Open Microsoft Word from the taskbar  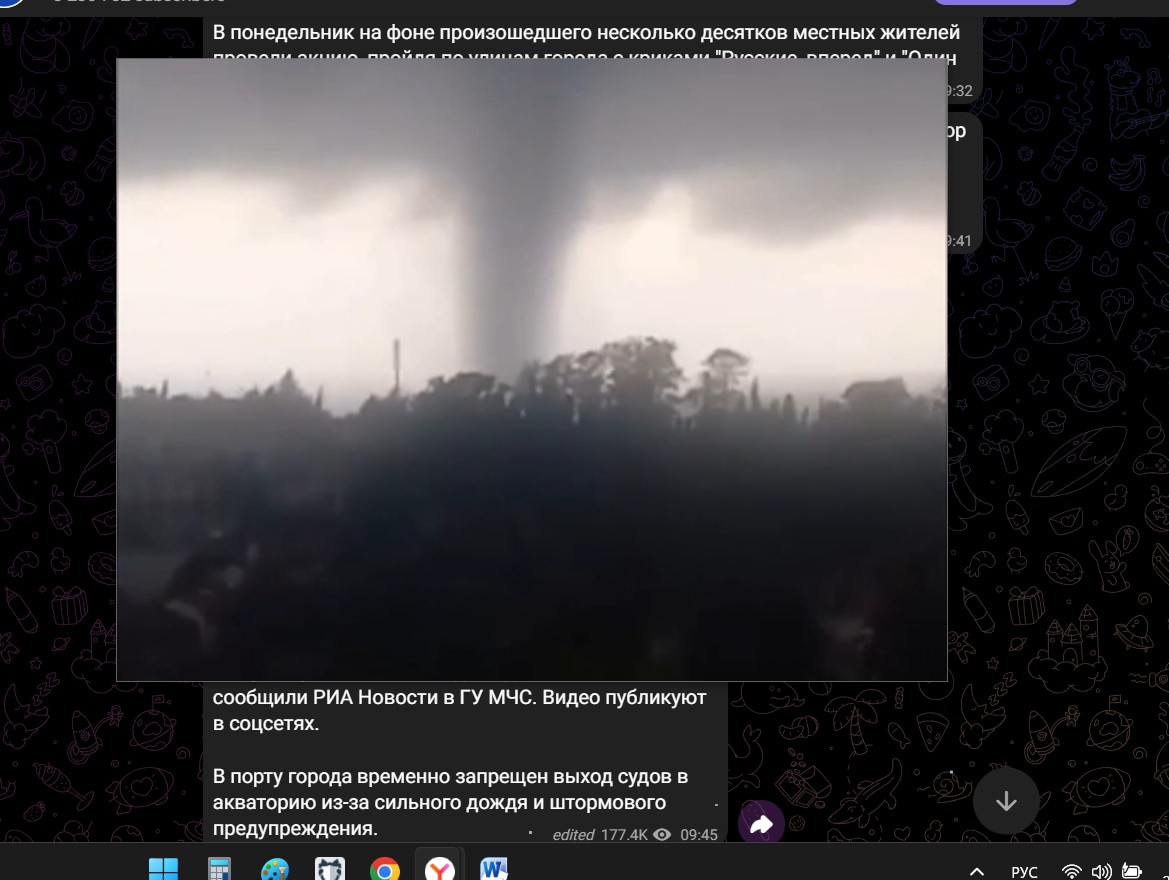pos(494,869)
